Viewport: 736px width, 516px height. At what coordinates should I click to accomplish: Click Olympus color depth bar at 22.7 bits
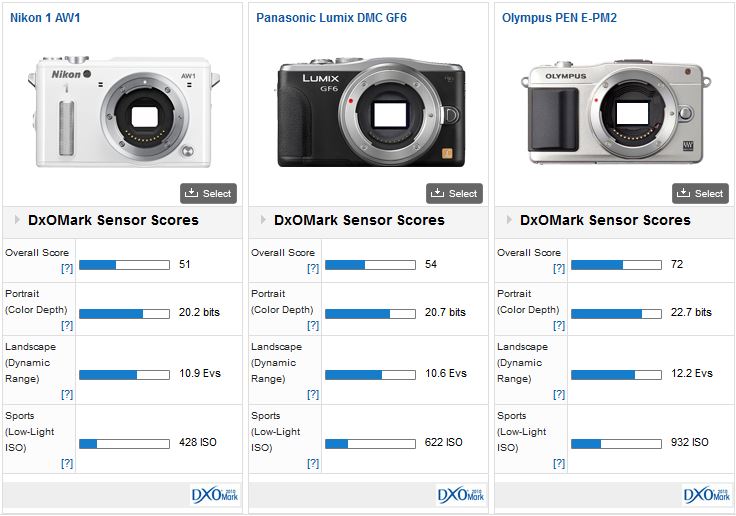coord(616,314)
